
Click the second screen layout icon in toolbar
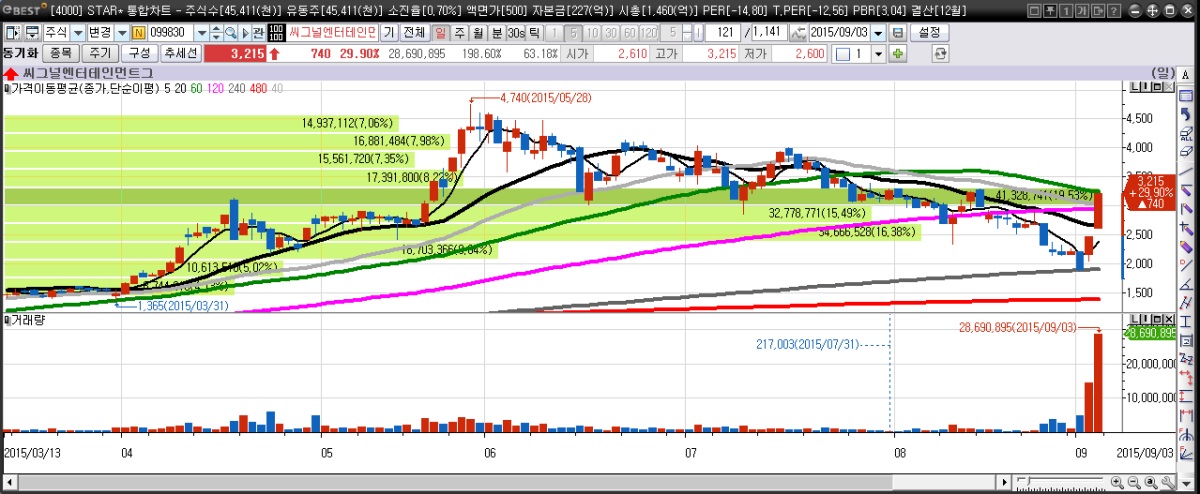point(34,32)
